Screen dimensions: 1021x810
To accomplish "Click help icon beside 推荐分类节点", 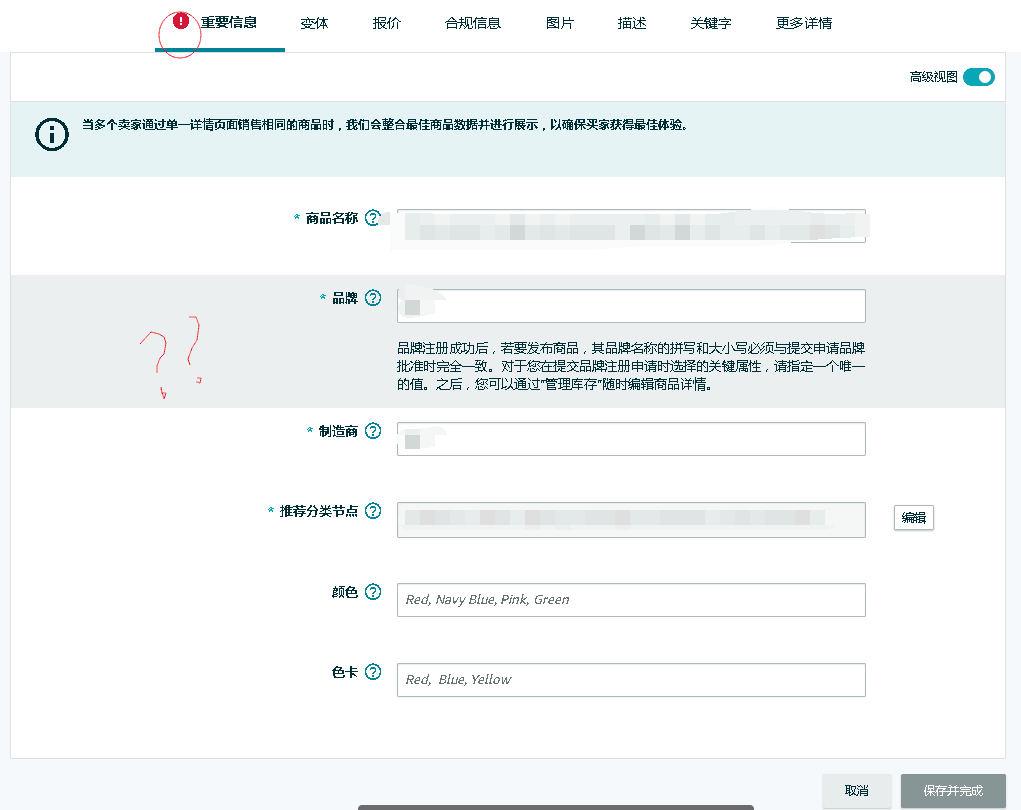I will (x=373, y=511).
